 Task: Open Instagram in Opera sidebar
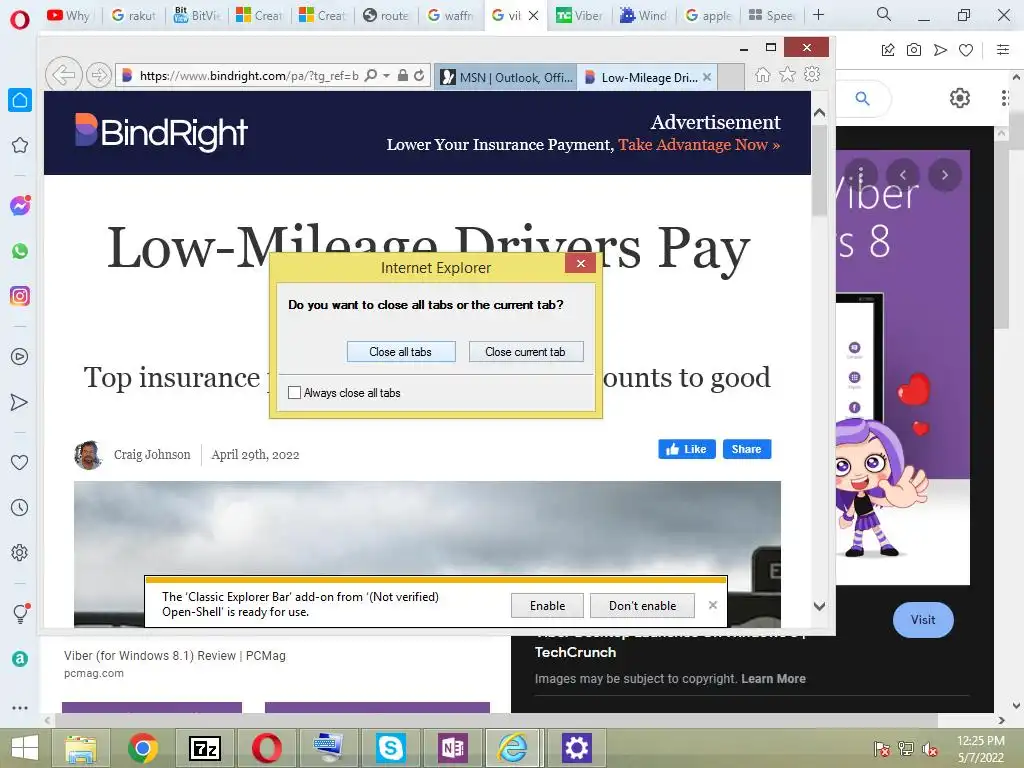coord(20,296)
